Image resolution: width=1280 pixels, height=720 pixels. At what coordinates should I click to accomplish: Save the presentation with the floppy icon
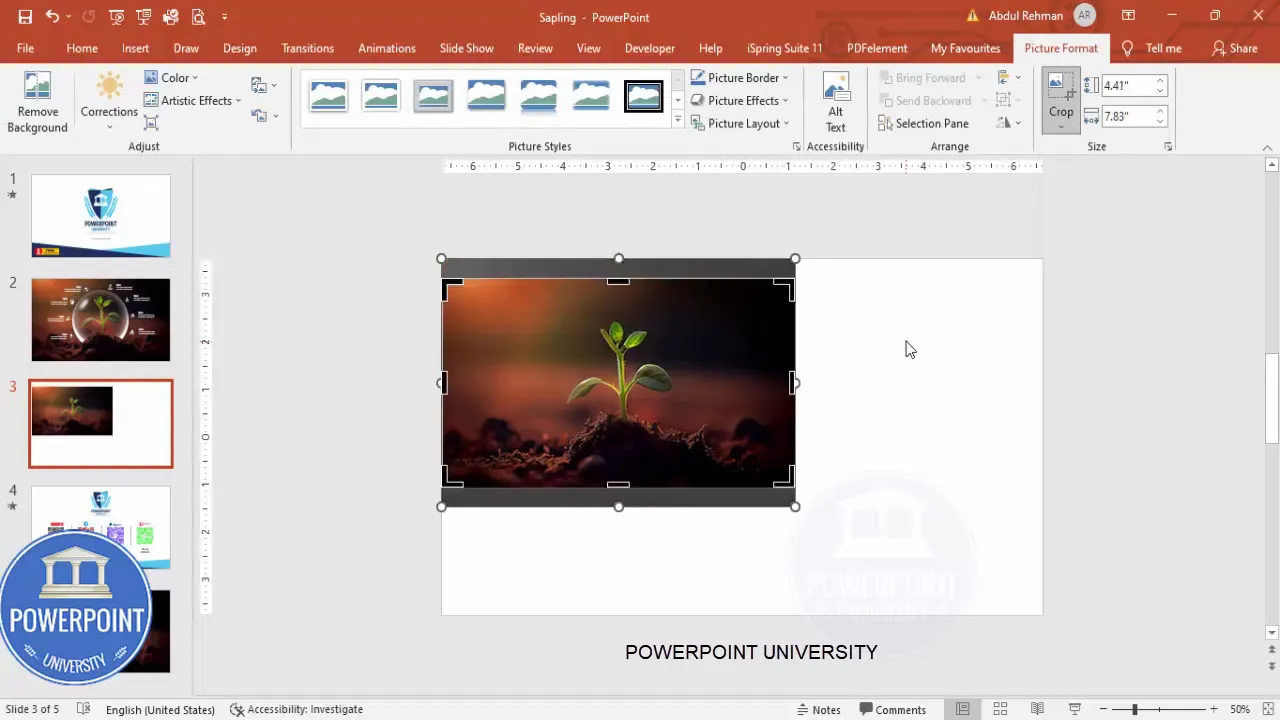click(x=25, y=17)
